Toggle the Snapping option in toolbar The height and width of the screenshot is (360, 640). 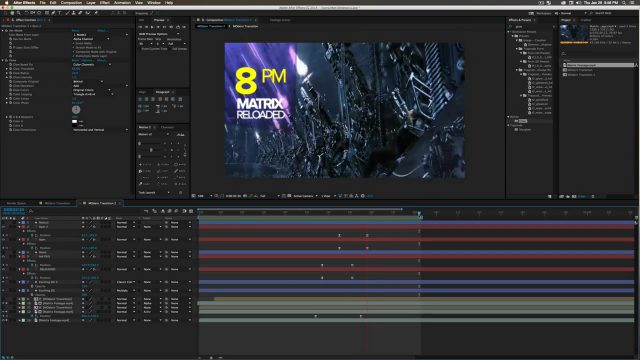point(143,13)
